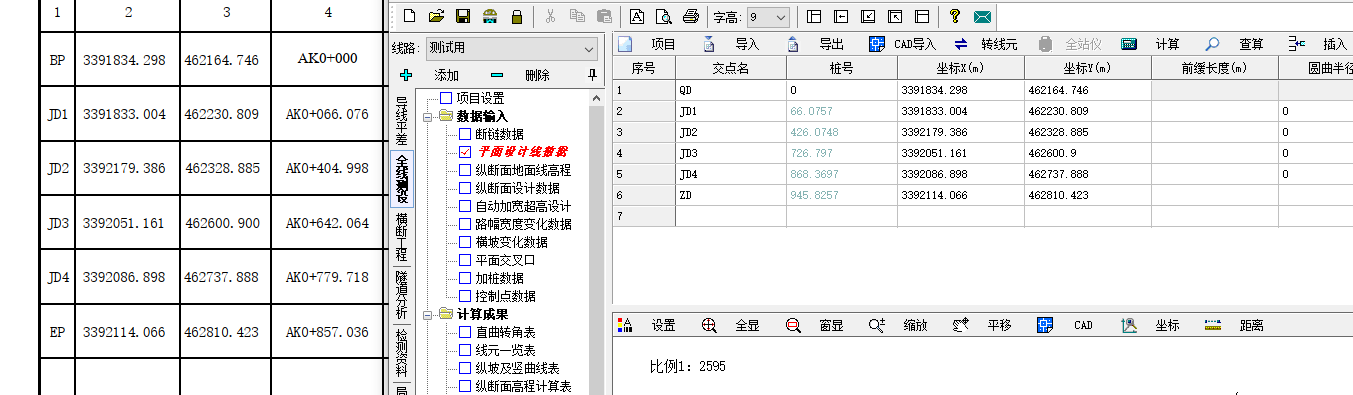Click the print preview magnifier icon
The height and width of the screenshot is (395, 1353).
tap(663, 17)
